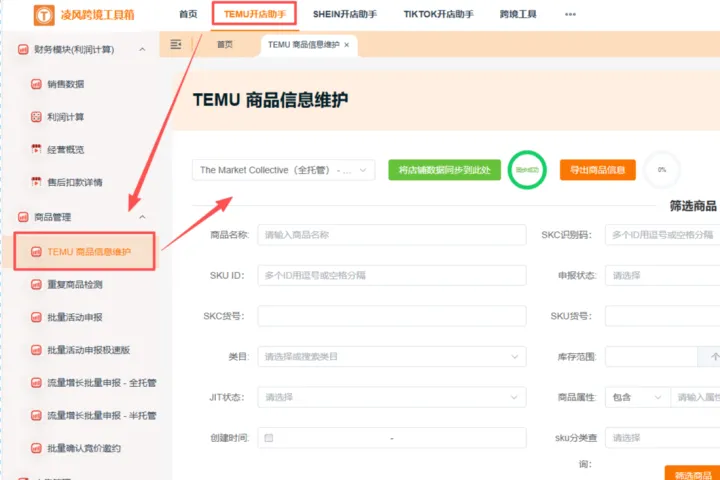Click the 商品管理 section icon
The image size is (720, 480).
tap(23, 217)
